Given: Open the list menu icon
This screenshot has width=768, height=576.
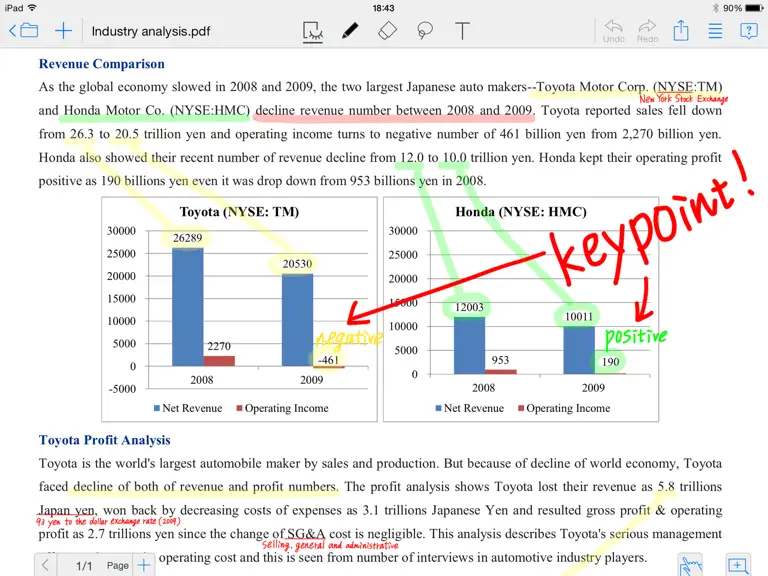Looking at the screenshot, I should [x=715, y=31].
